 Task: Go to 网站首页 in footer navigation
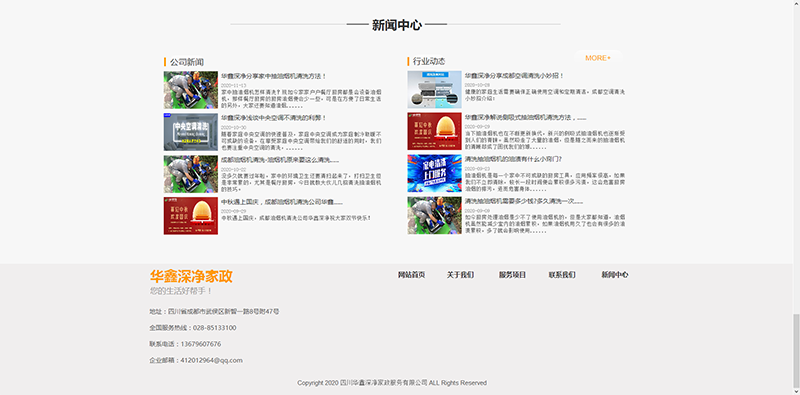412,275
